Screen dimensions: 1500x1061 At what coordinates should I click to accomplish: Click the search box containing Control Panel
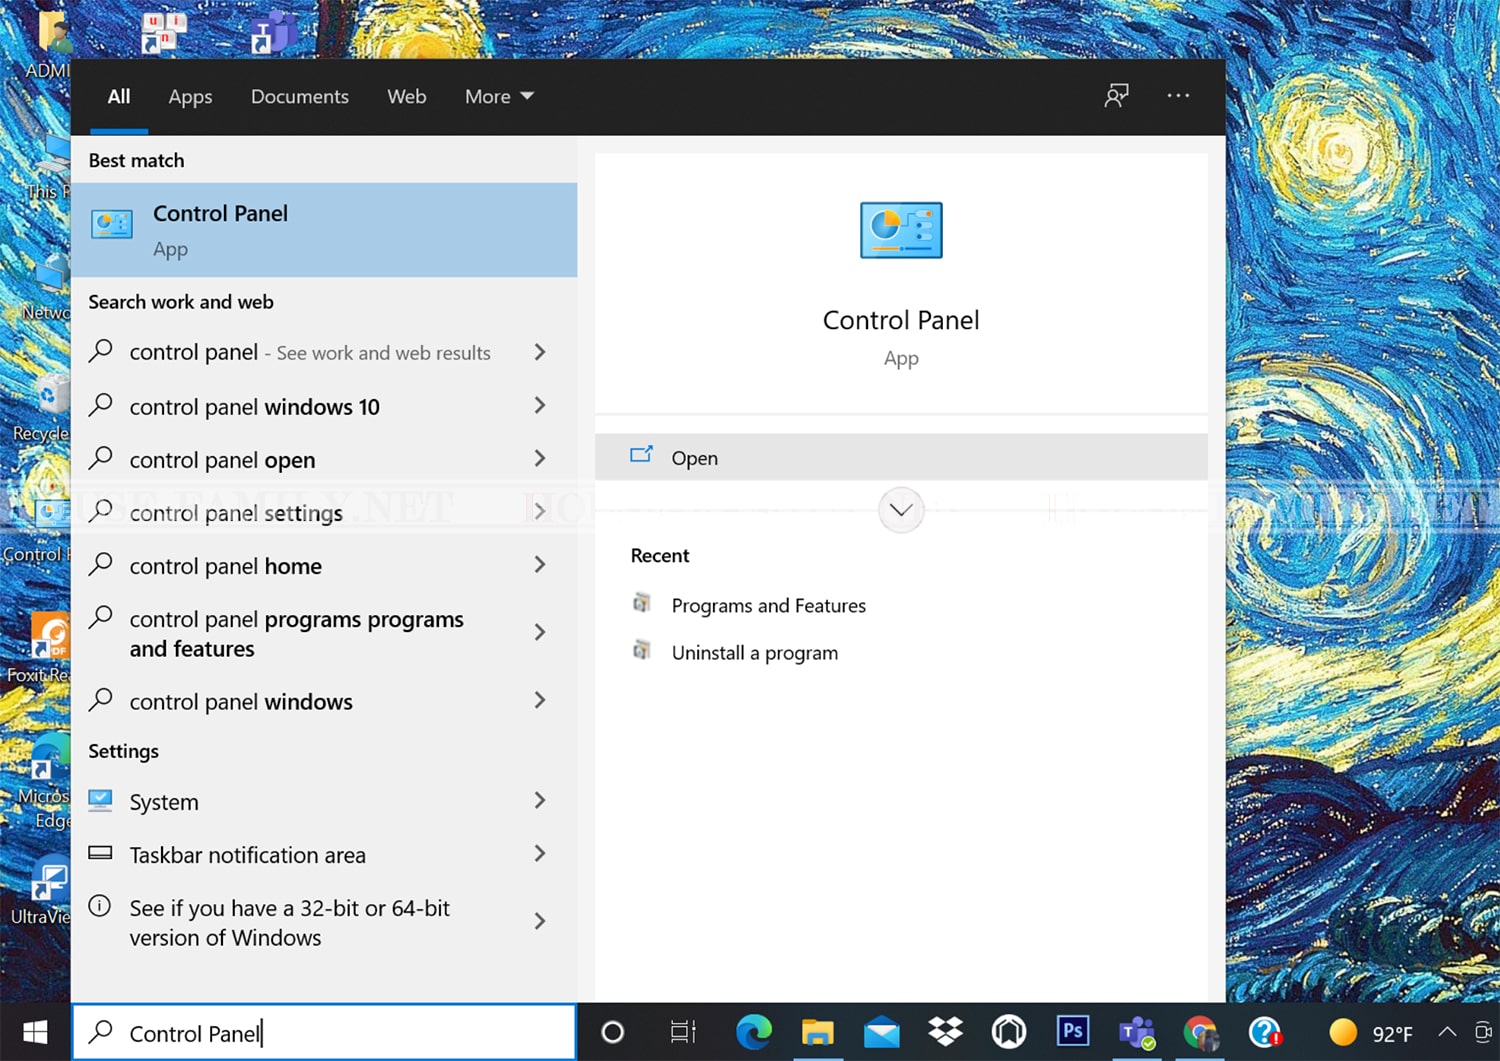coord(324,1032)
